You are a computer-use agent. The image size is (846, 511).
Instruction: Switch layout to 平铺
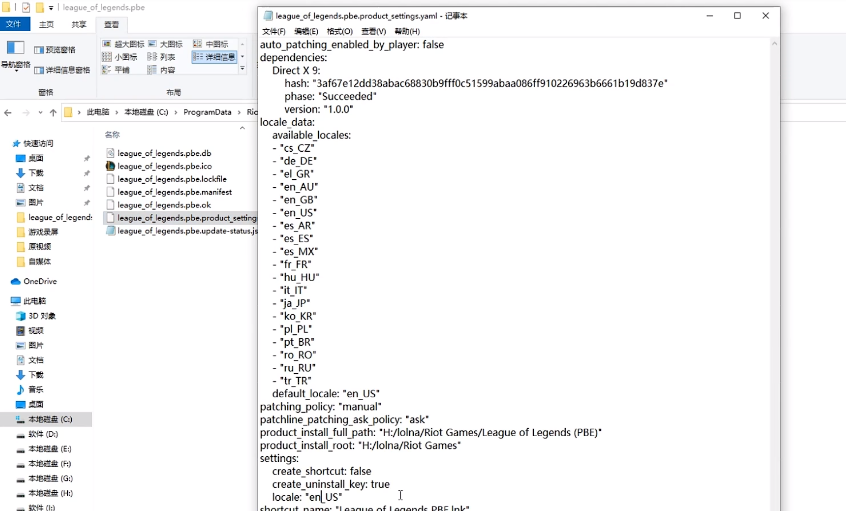click(116, 70)
